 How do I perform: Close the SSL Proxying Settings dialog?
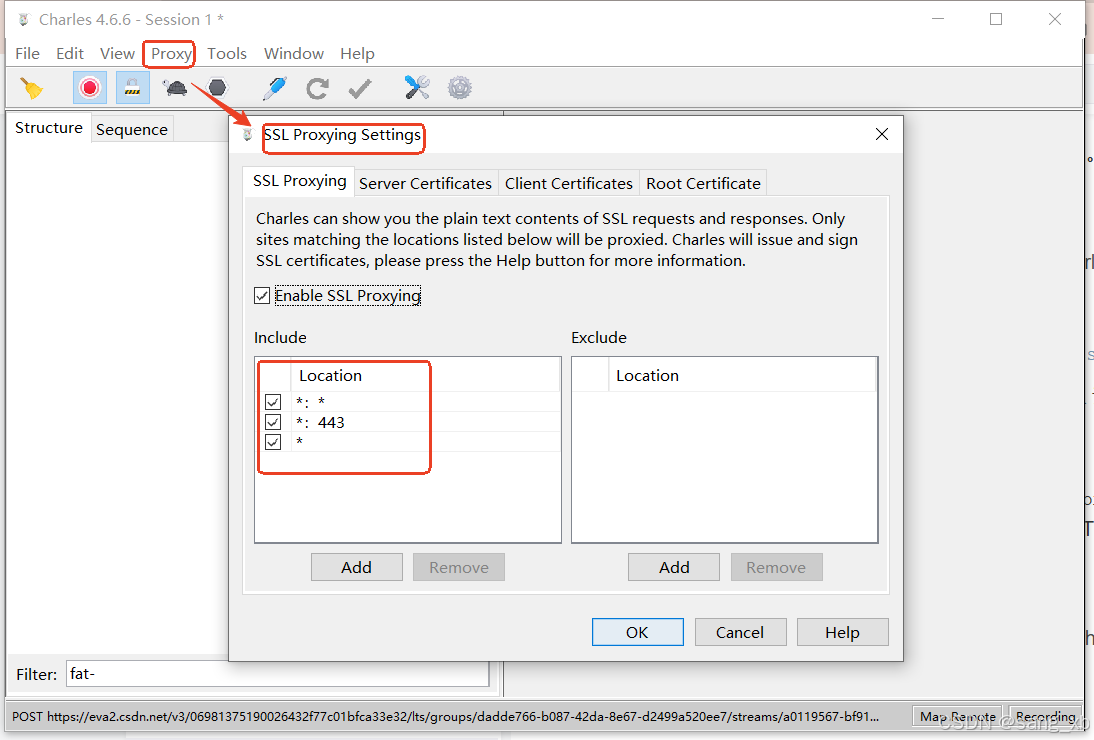(882, 134)
